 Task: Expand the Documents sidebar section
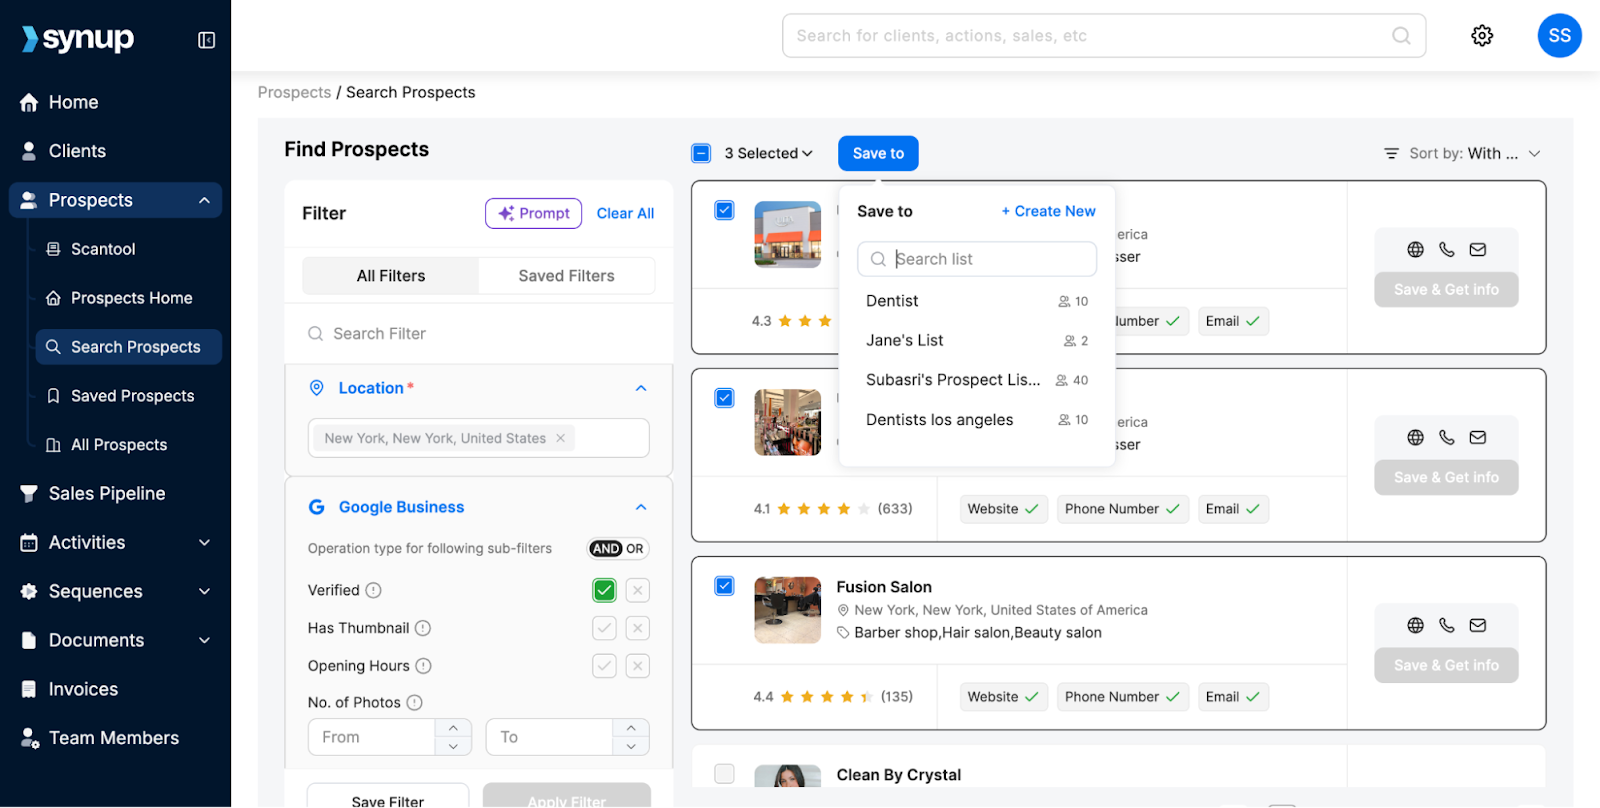coord(204,641)
